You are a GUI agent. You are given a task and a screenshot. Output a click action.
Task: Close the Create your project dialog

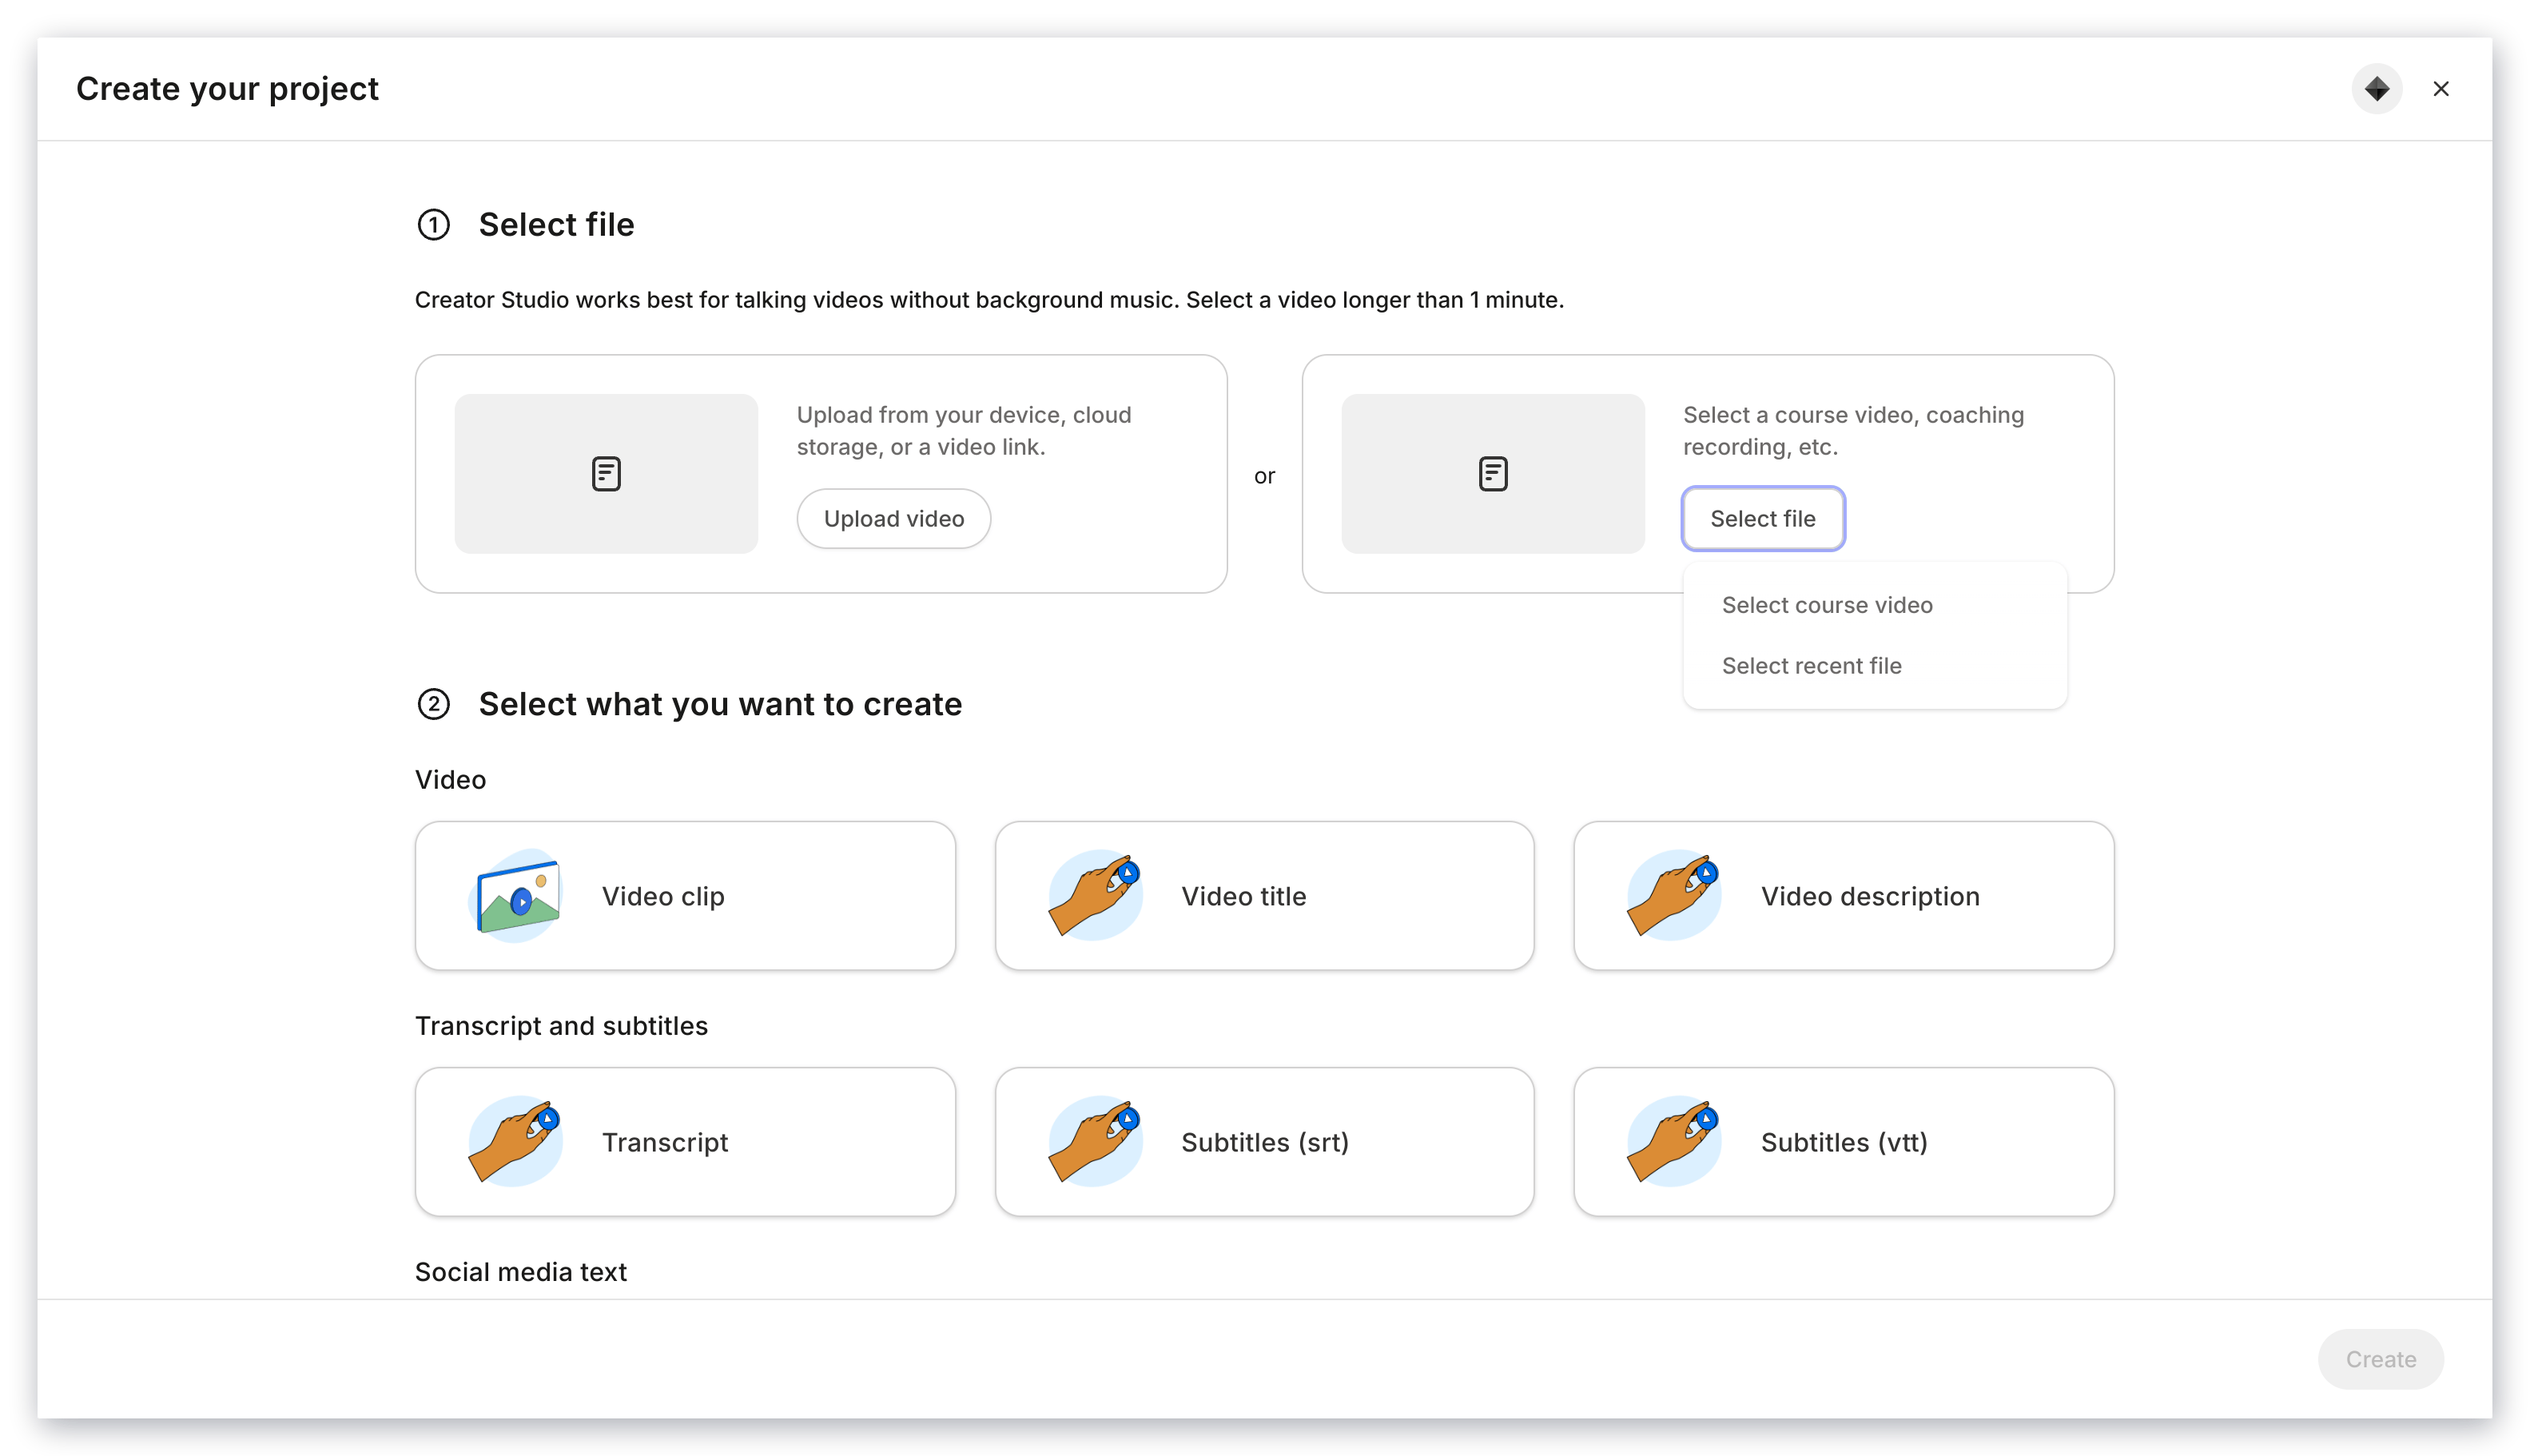2440,89
